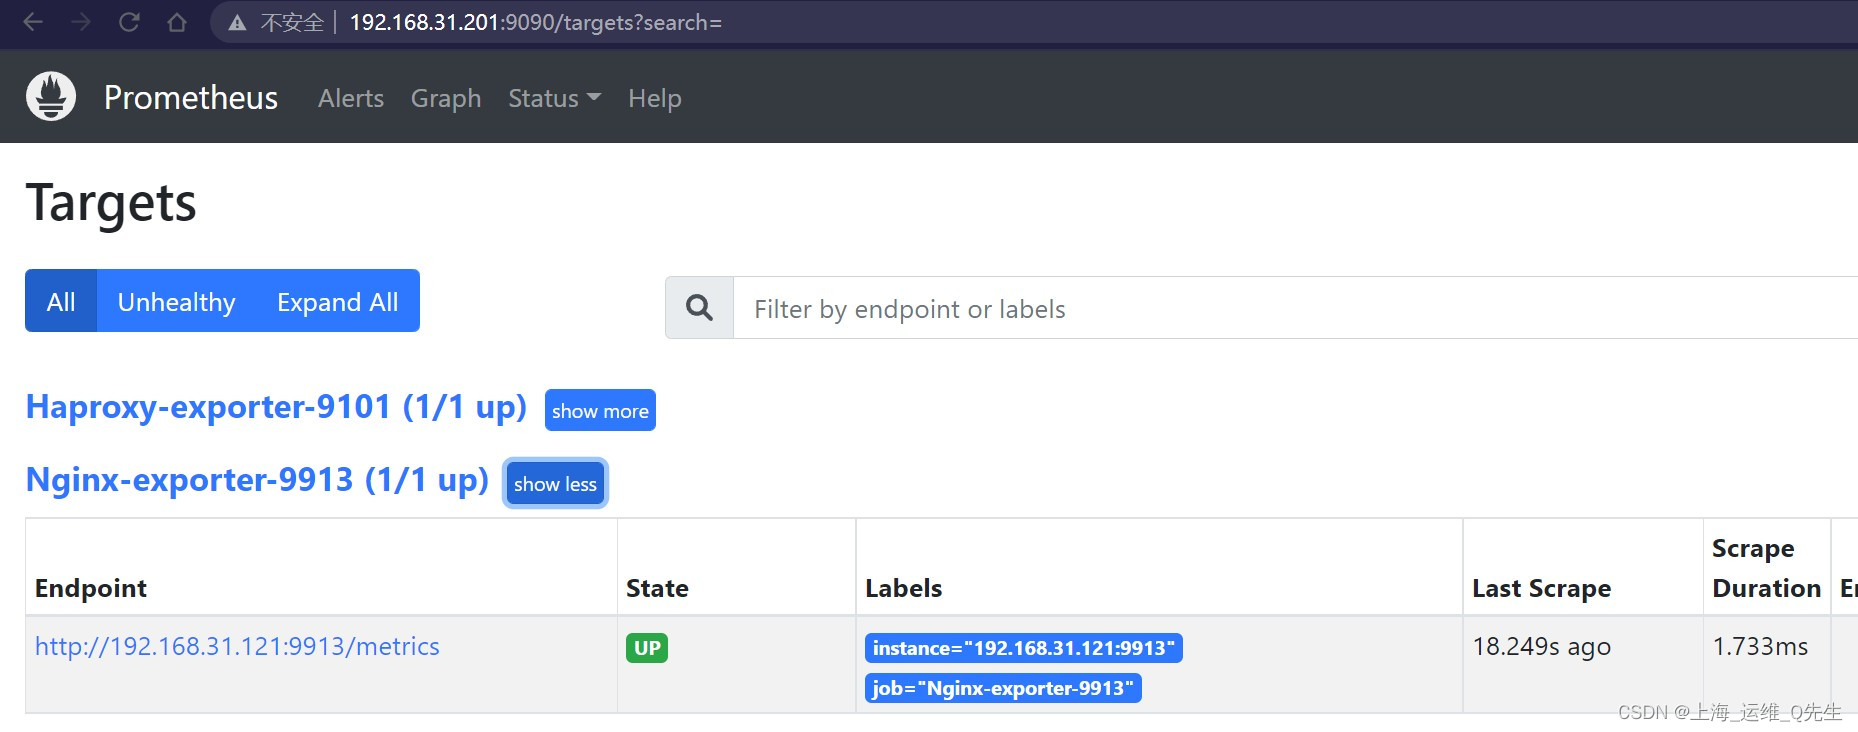Focus the filter by endpoint field
The height and width of the screenshot is (732, 1858).
tap(1295, 308)
